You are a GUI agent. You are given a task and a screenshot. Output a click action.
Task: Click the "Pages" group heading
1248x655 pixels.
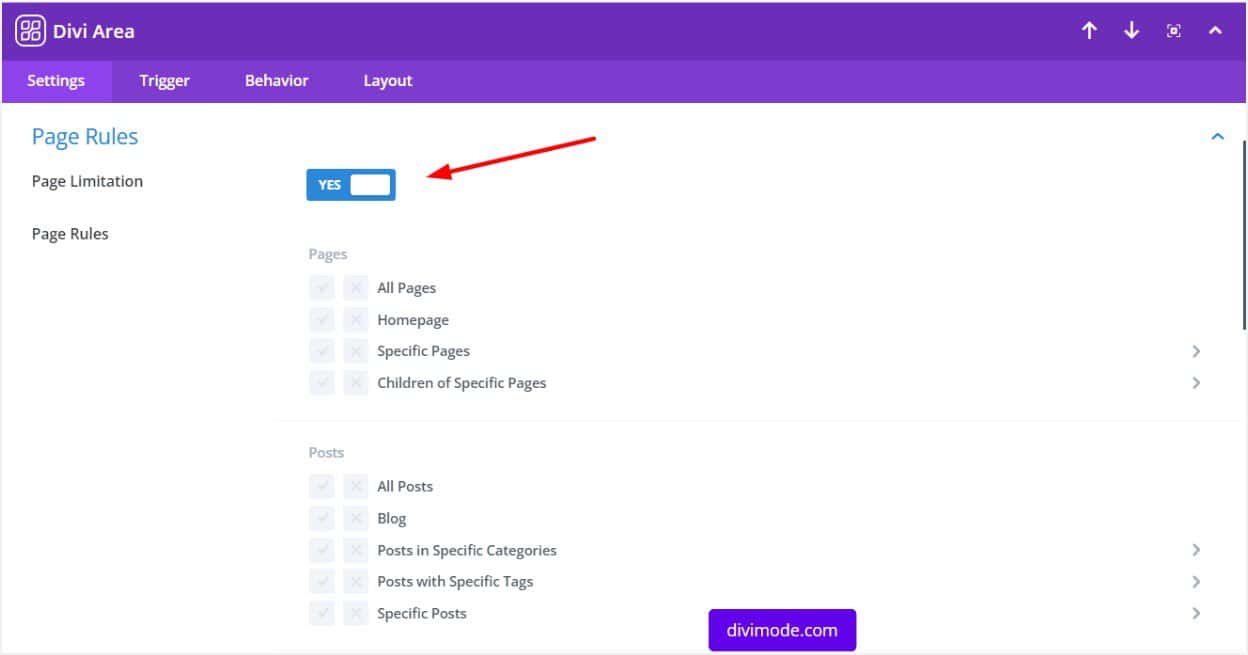(x=328, y=255)
